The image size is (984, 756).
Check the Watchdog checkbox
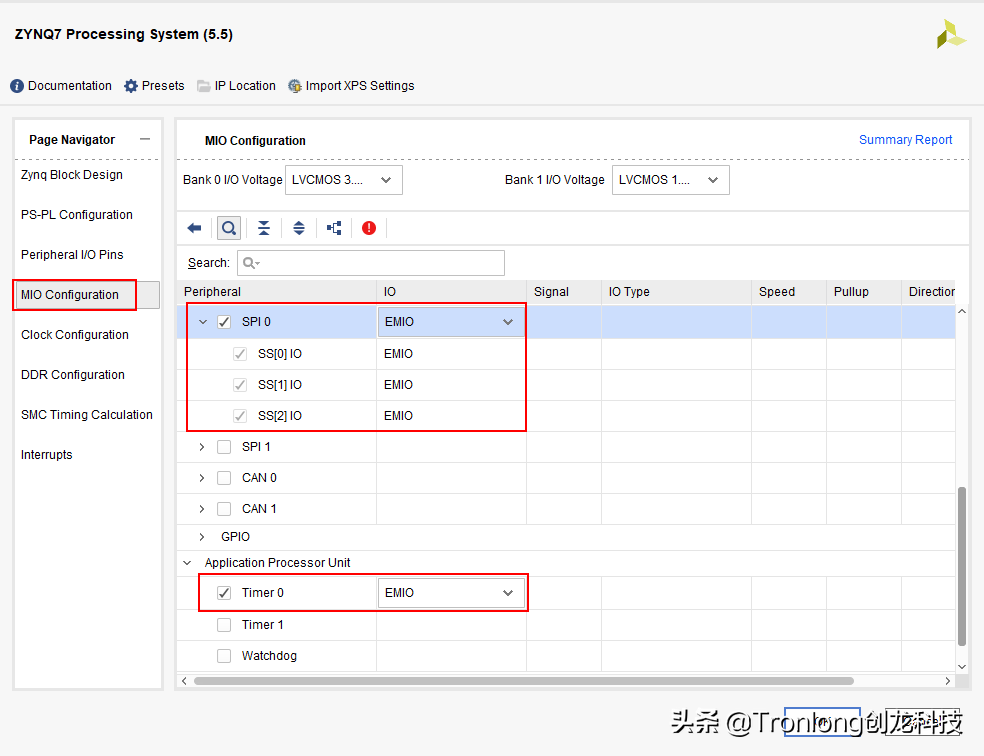[223, 655]
